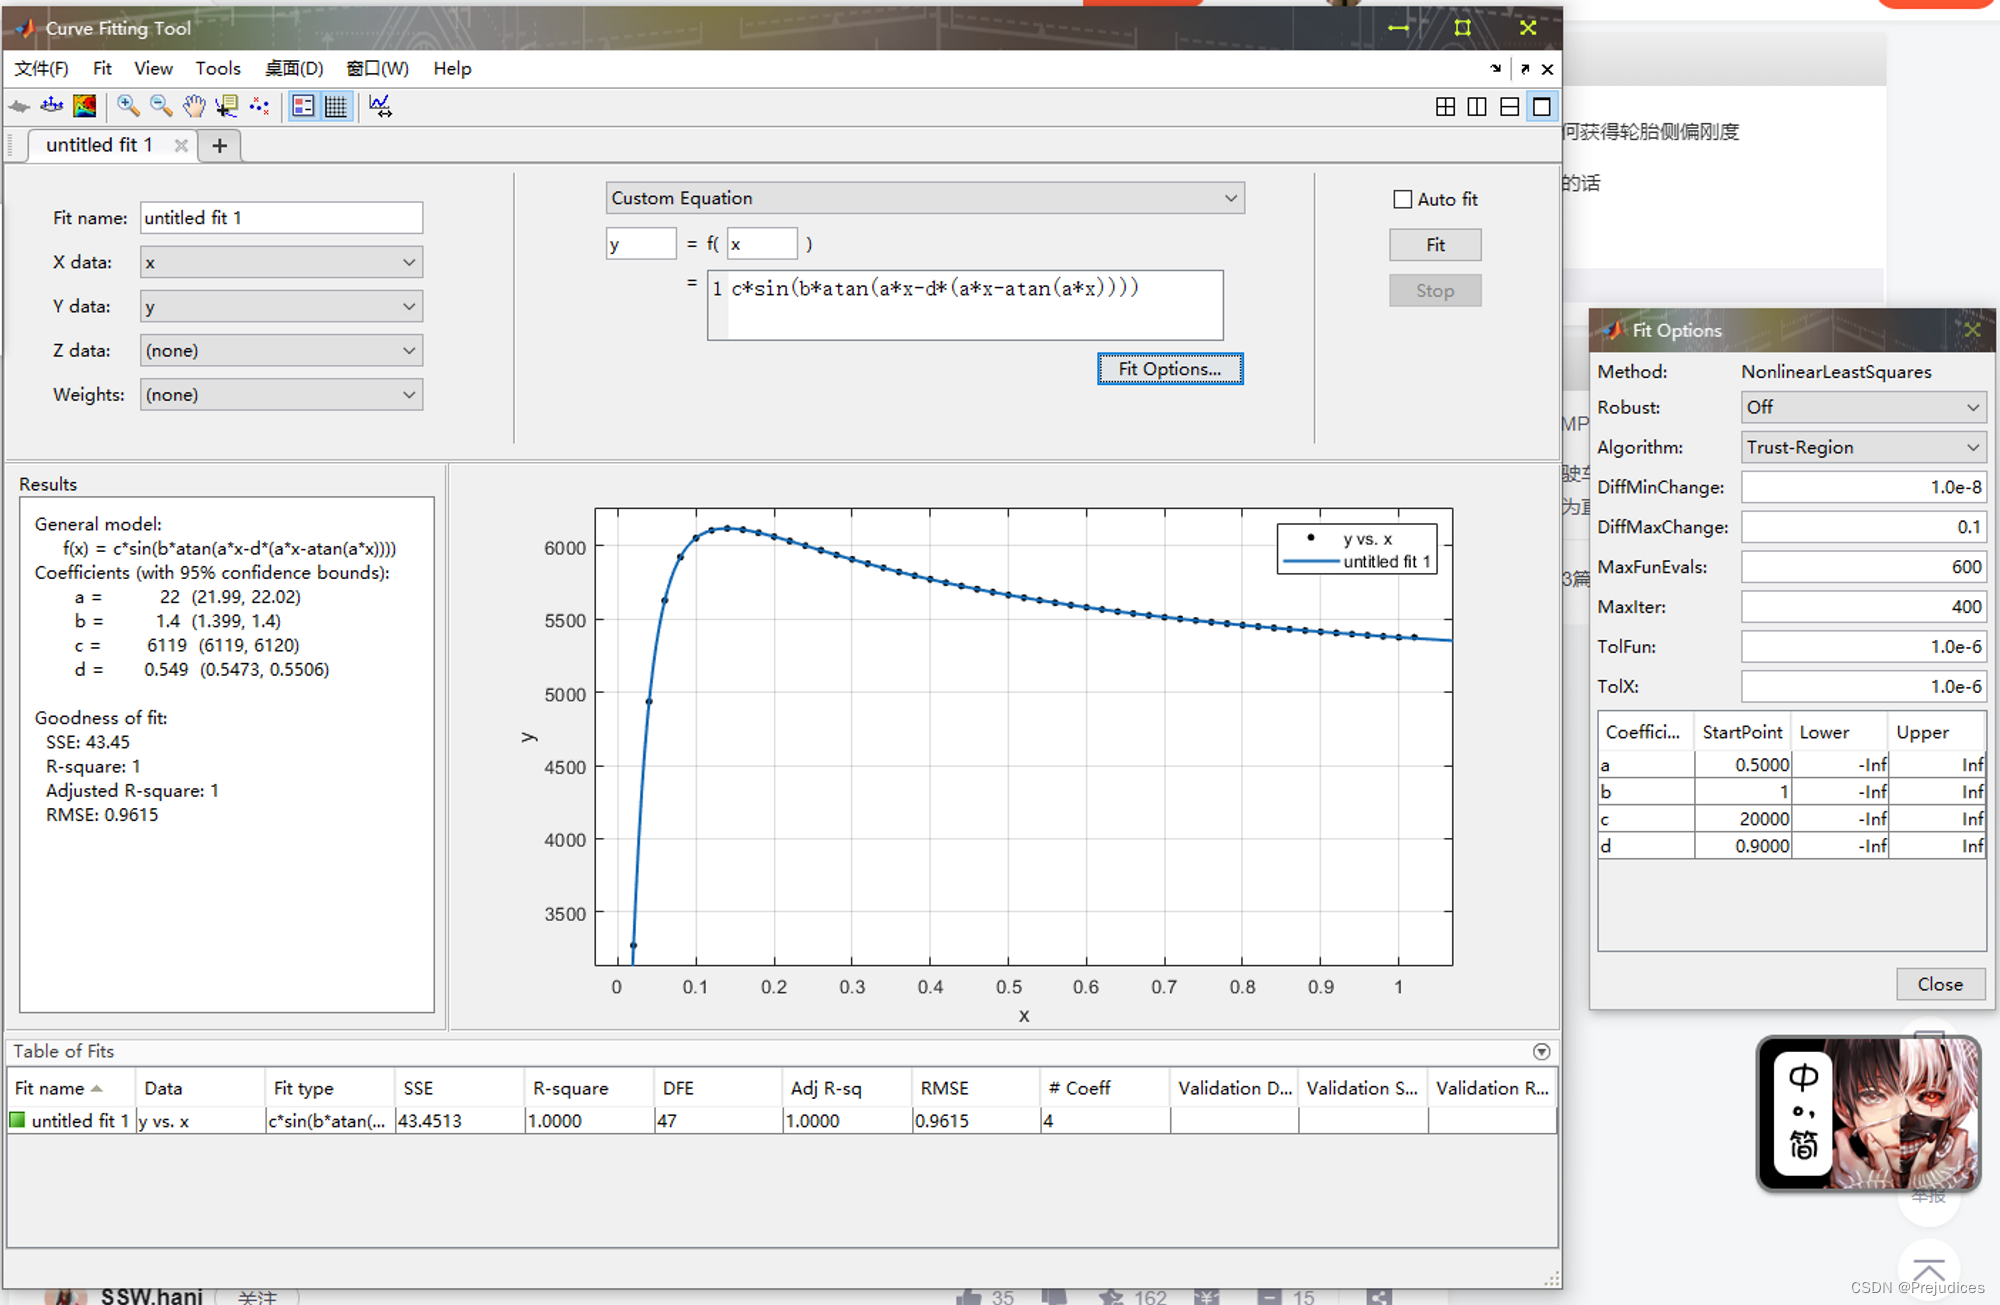Expand the Z data dropdown

tap(281, 351)
